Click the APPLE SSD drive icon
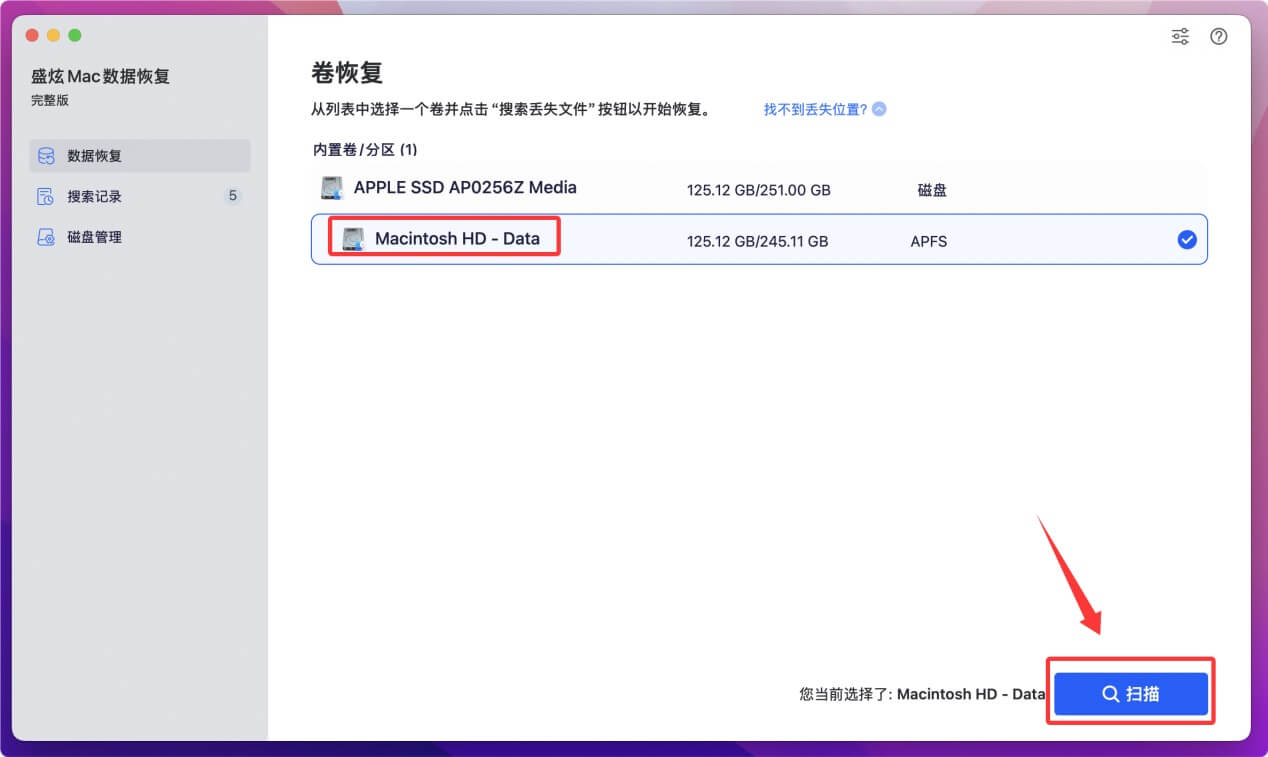Viewport: 1268px width, 757px height. 330,187
